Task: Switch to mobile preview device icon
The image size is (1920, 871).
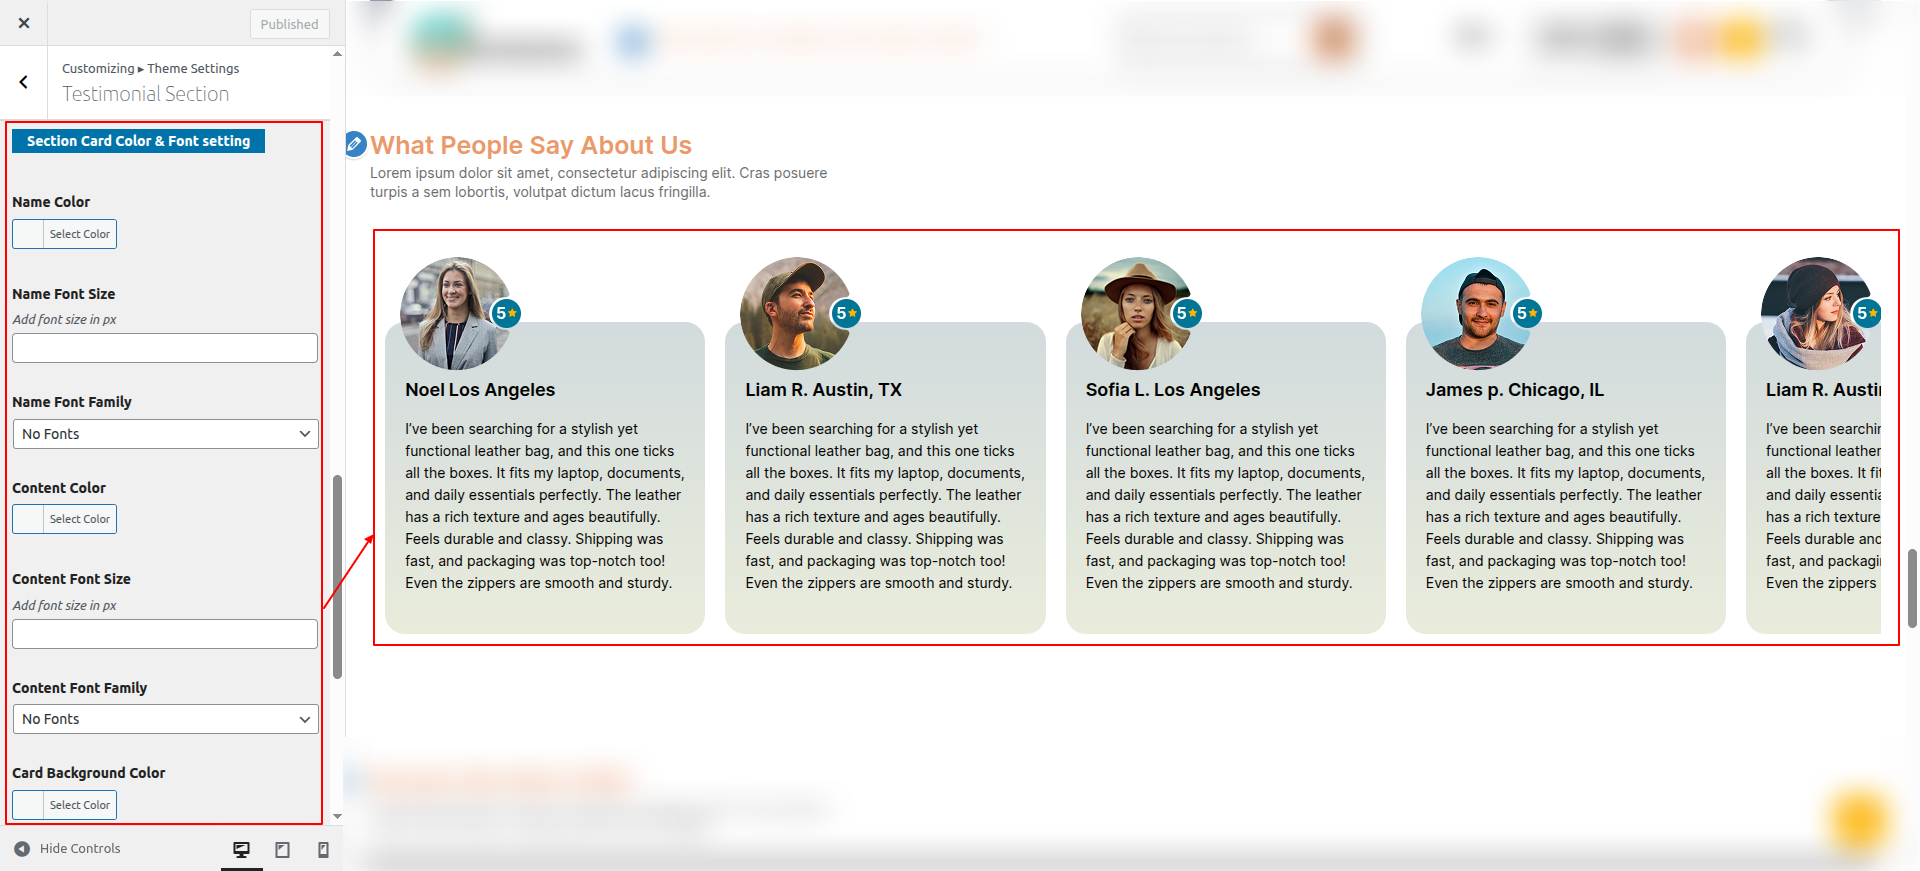Action: (x=323, y=850)
